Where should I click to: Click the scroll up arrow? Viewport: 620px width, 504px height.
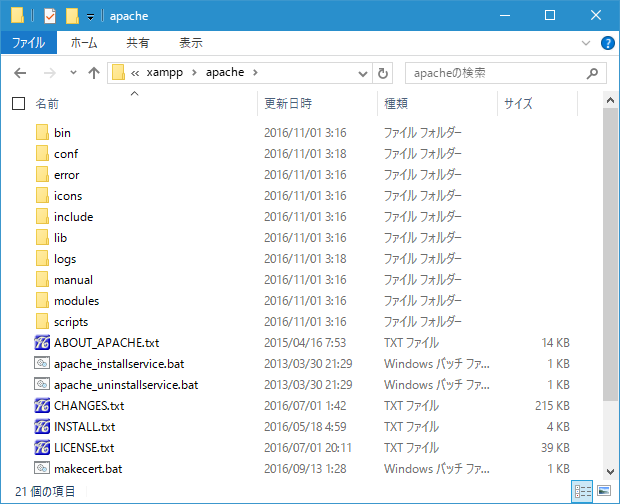(x=610, y=100)
